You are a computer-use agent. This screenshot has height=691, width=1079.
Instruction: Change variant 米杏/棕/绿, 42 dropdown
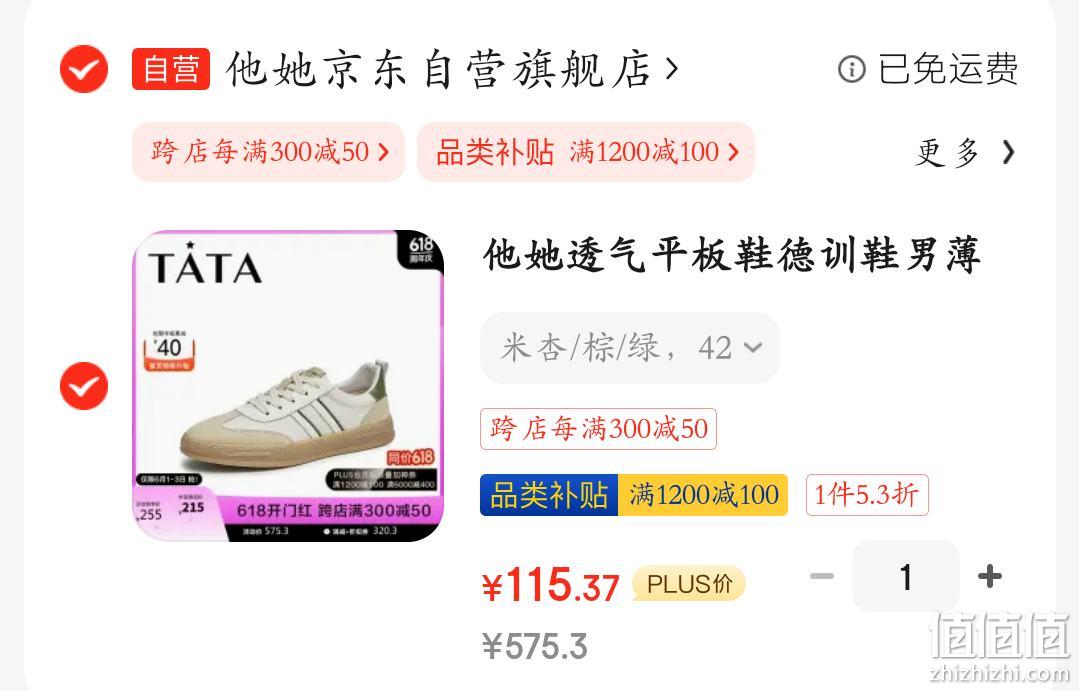[630, 348]
